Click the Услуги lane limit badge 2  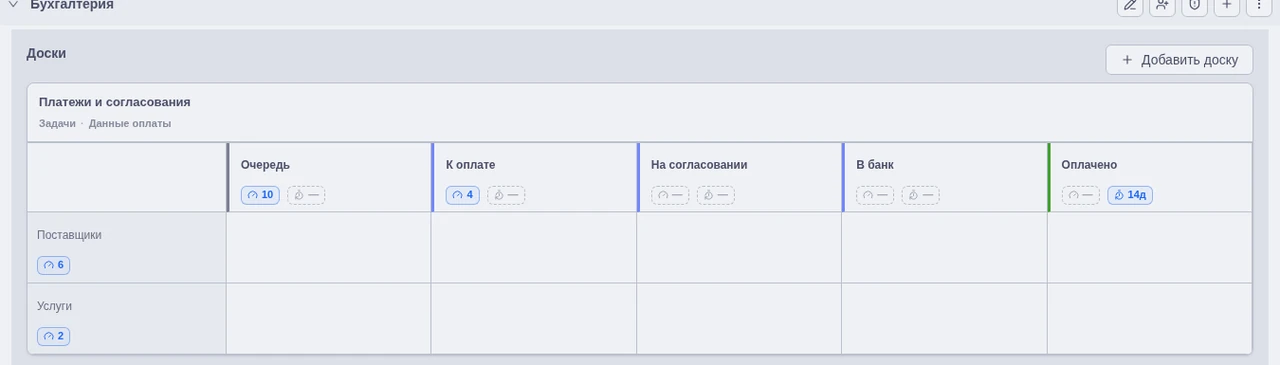pos(54,336)
